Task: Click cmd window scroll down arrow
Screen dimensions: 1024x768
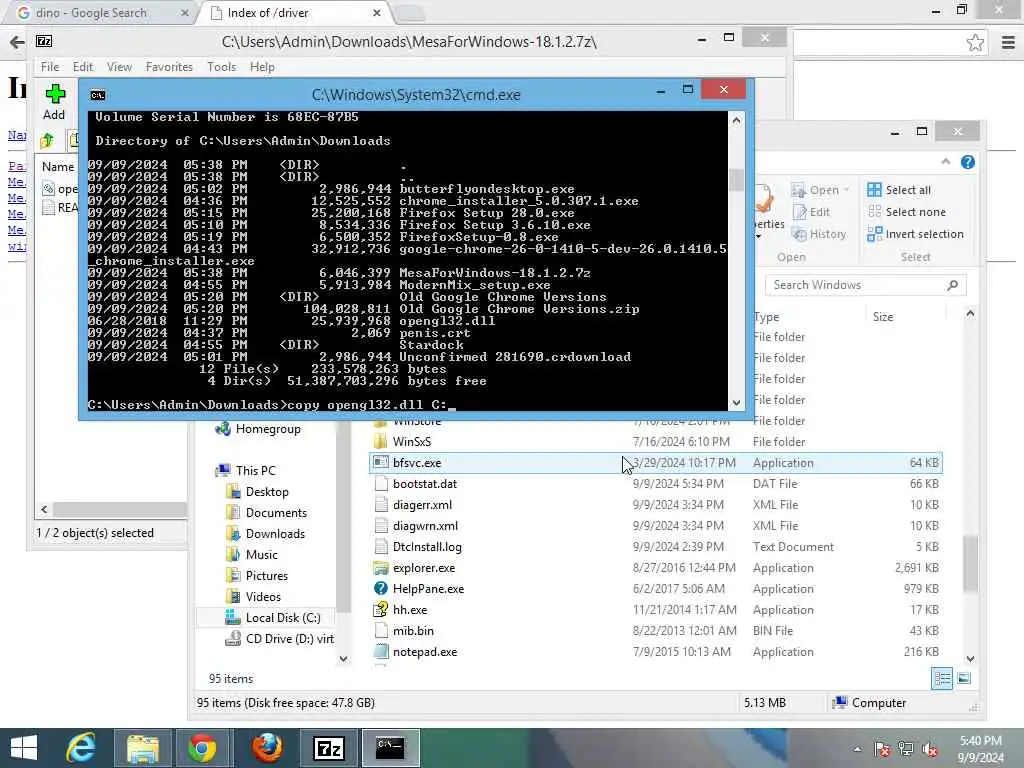Action: tap(737, 403)
